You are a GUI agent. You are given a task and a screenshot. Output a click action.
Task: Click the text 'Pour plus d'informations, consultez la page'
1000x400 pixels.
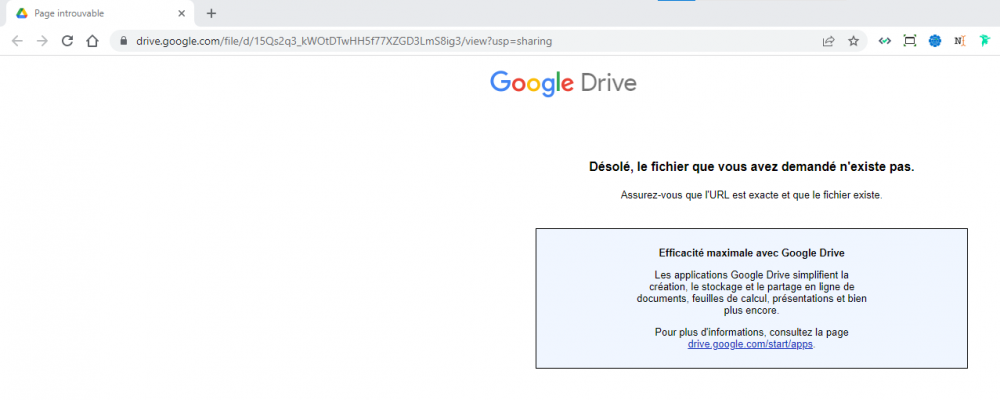pyautogui.click(x=751, y=332)
